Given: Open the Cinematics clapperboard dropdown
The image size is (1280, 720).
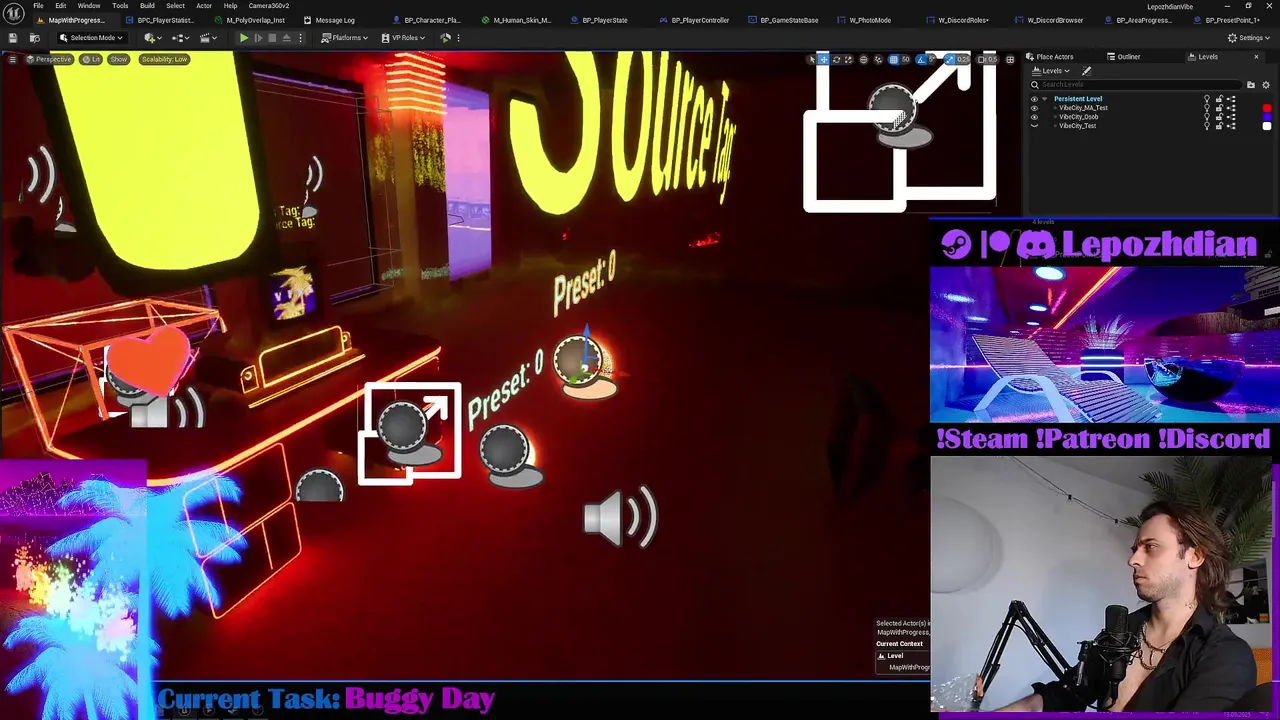Looking at the screenshot, I should pos(208,38).
